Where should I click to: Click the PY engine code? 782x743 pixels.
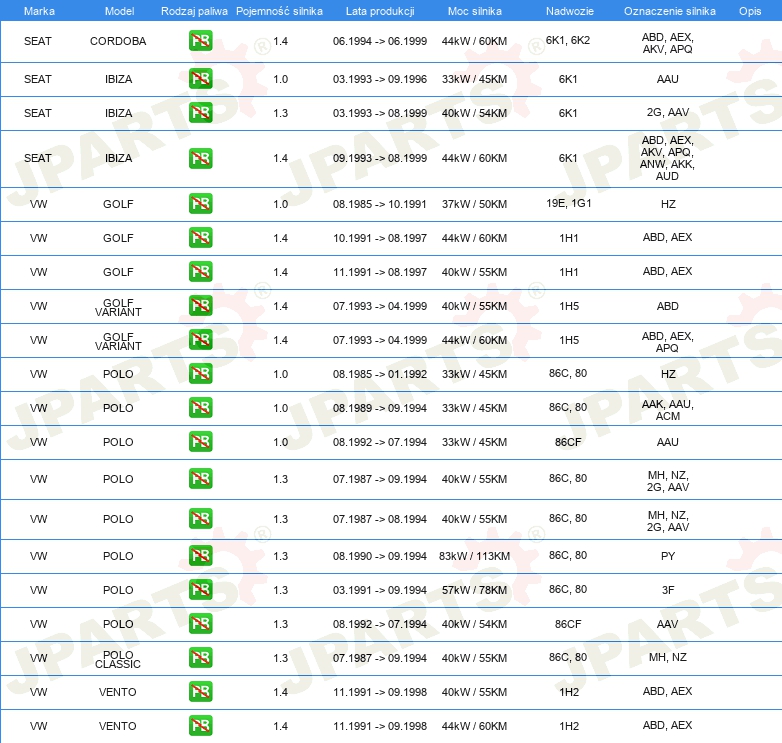668,556
